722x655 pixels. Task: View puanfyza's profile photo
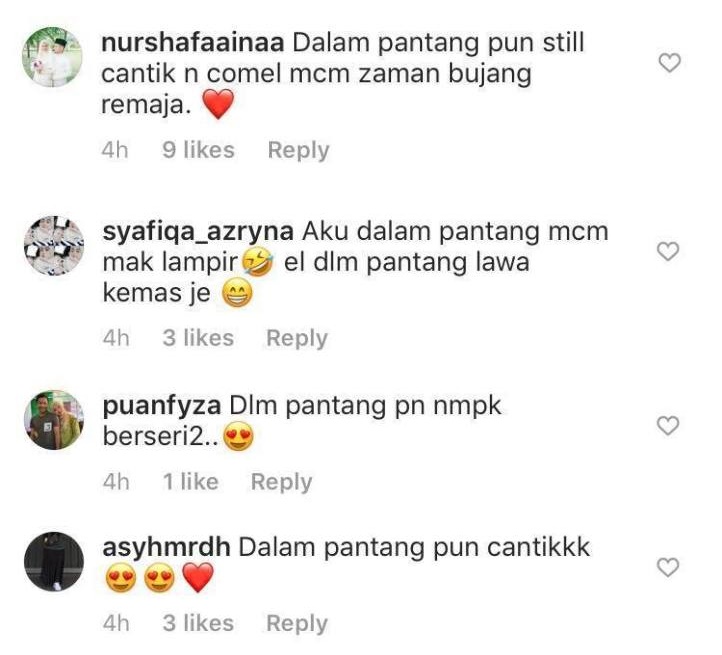click(x=54, y=420)
